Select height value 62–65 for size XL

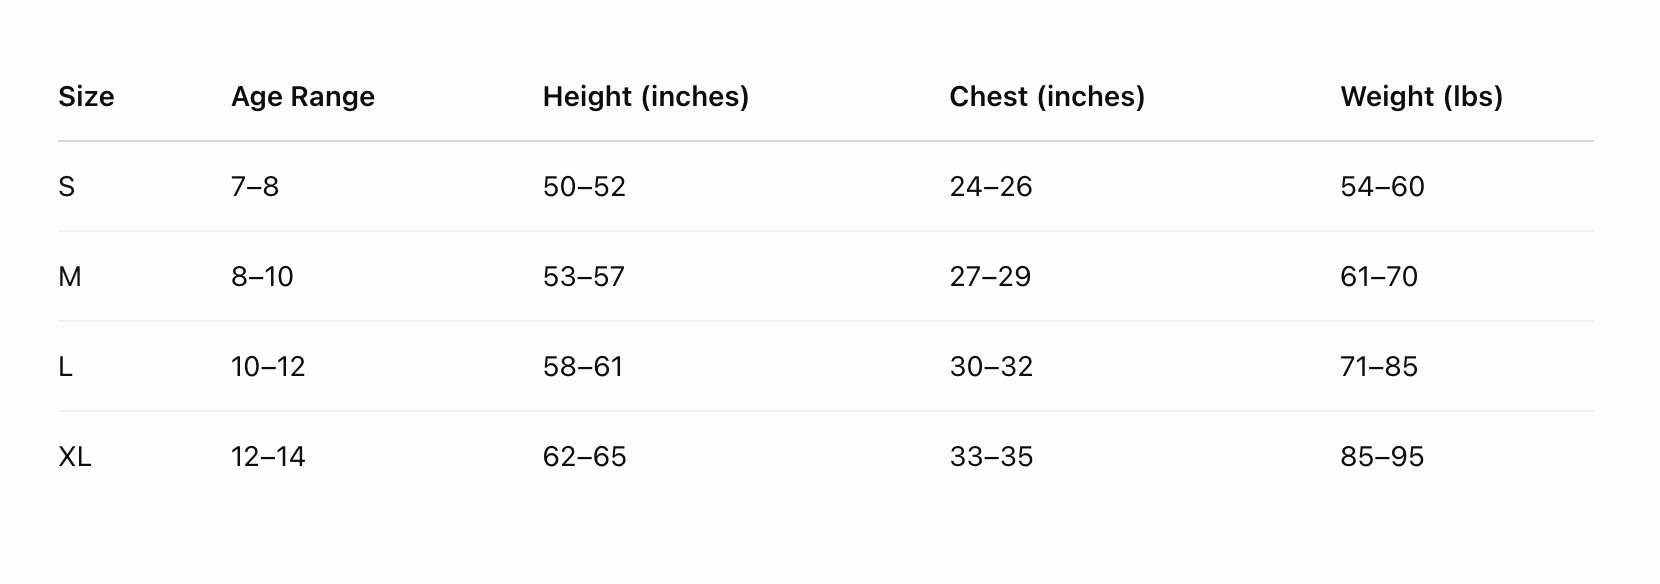tap(584, 457)
